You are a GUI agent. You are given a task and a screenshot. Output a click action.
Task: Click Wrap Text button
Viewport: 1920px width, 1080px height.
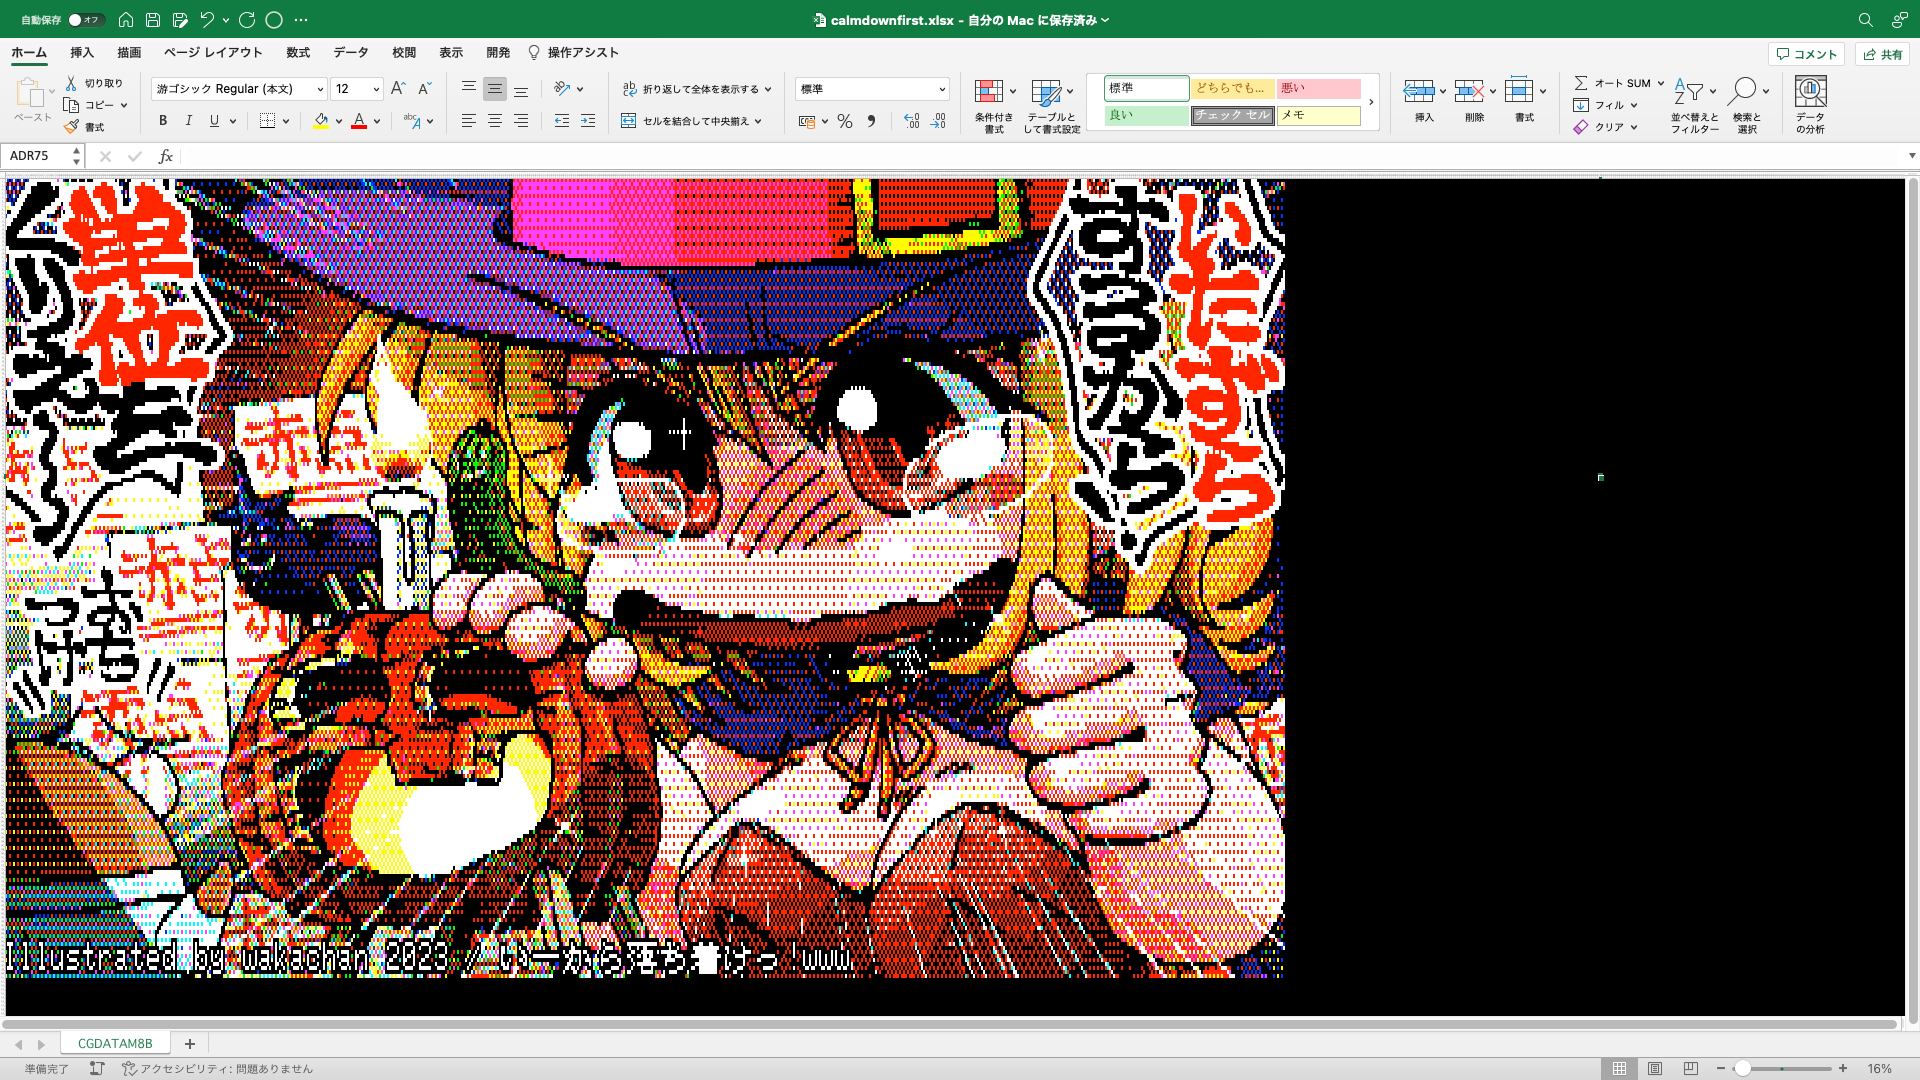[x=697, y=89]
